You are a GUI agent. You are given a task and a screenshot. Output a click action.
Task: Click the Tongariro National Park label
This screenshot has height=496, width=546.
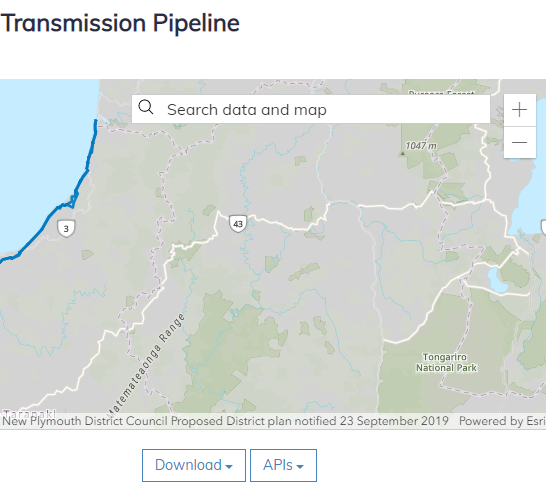(446, 363)
